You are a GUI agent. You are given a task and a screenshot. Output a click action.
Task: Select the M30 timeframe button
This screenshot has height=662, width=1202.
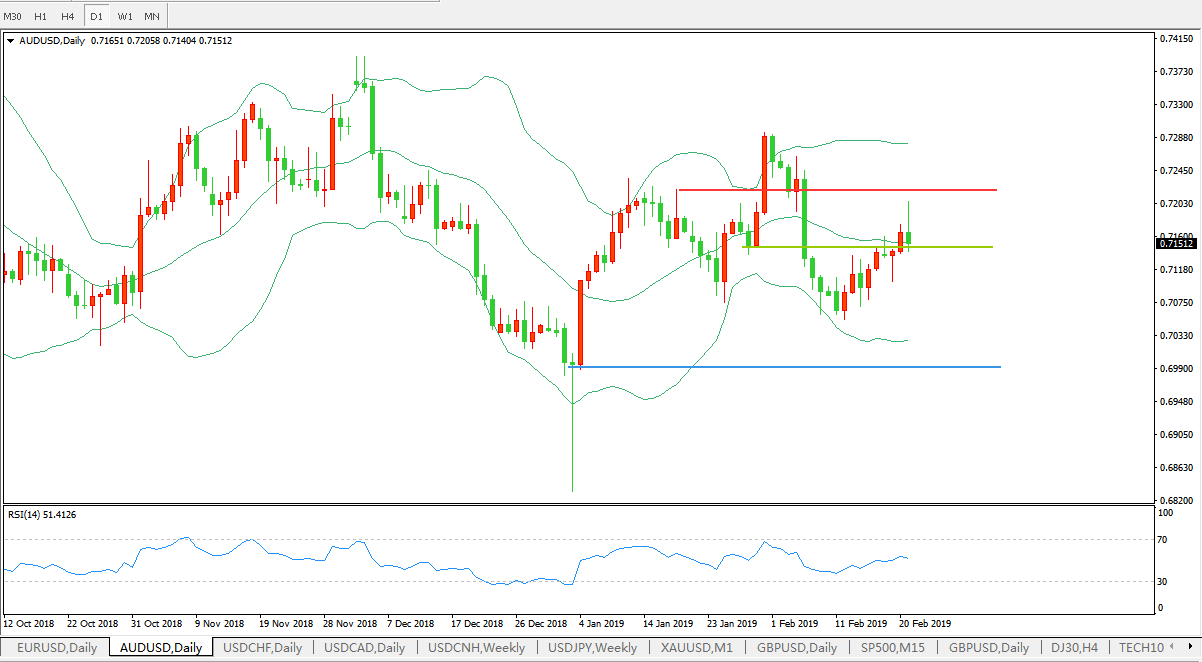click(13, 16)
